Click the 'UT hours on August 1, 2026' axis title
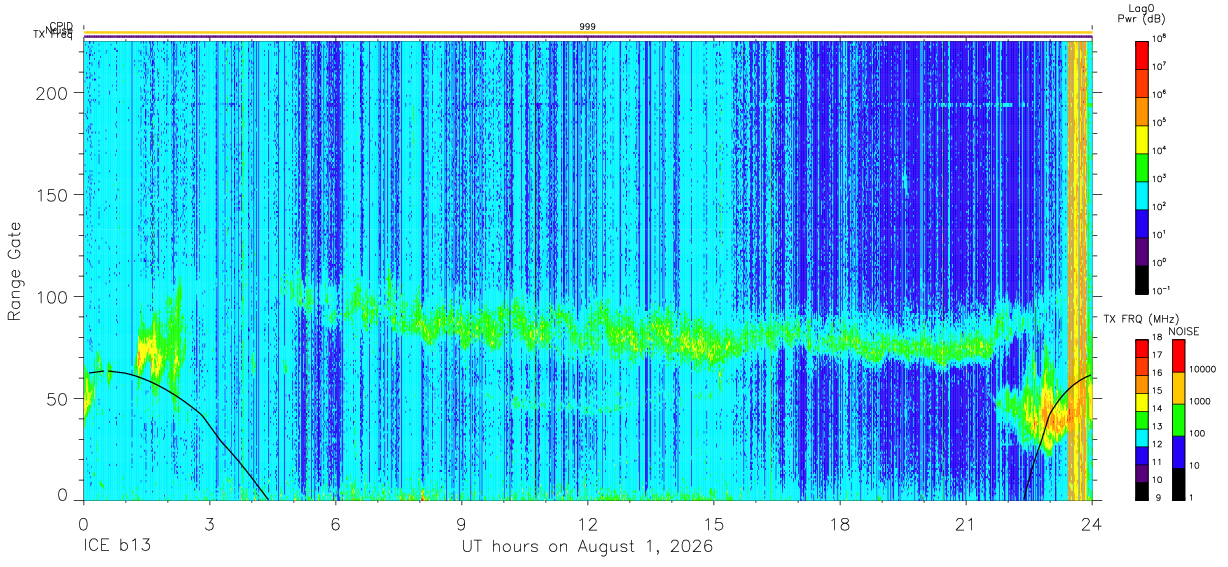Viewport: 1228px width, 567px height. coord(587,548)
